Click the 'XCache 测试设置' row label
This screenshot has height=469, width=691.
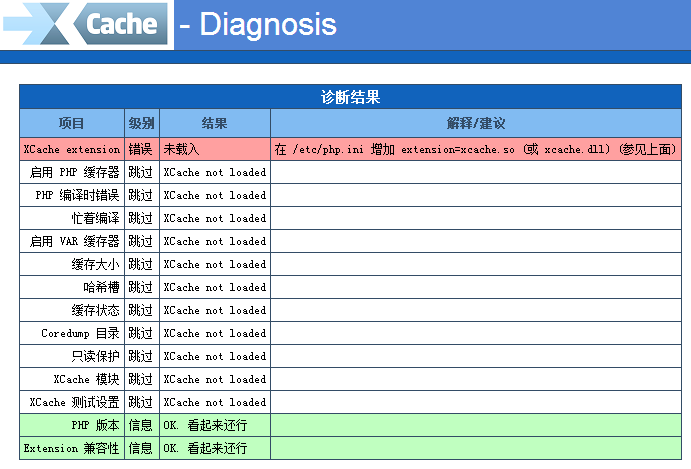pyautogui.click(x=74, y=402)
